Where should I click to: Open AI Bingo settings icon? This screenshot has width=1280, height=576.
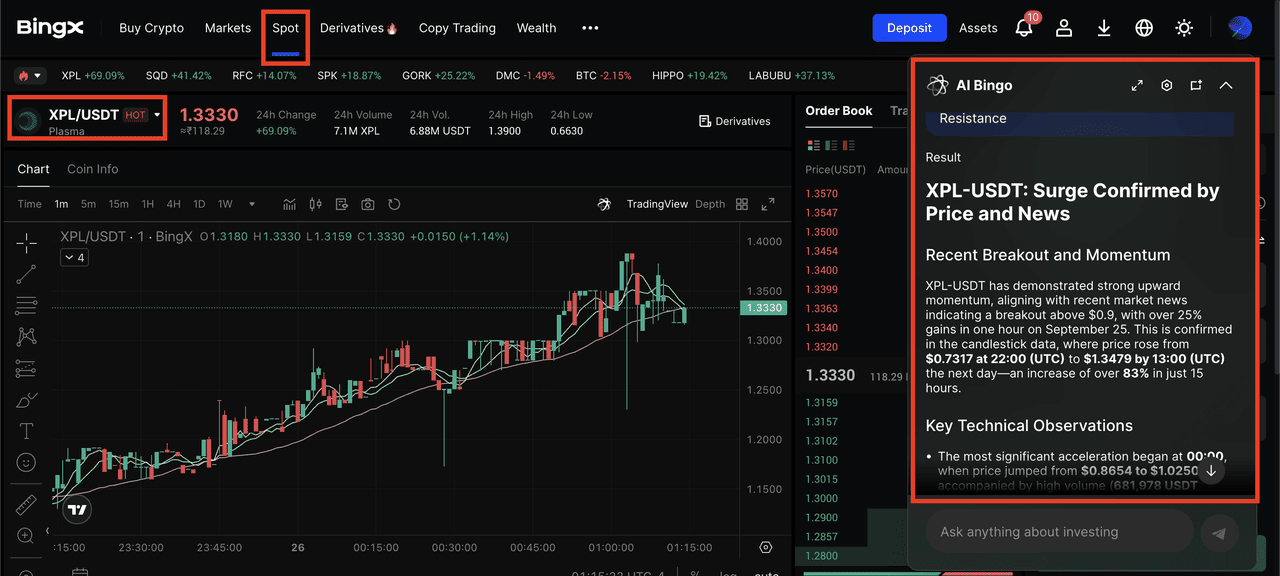click(x=1166, y=85)
